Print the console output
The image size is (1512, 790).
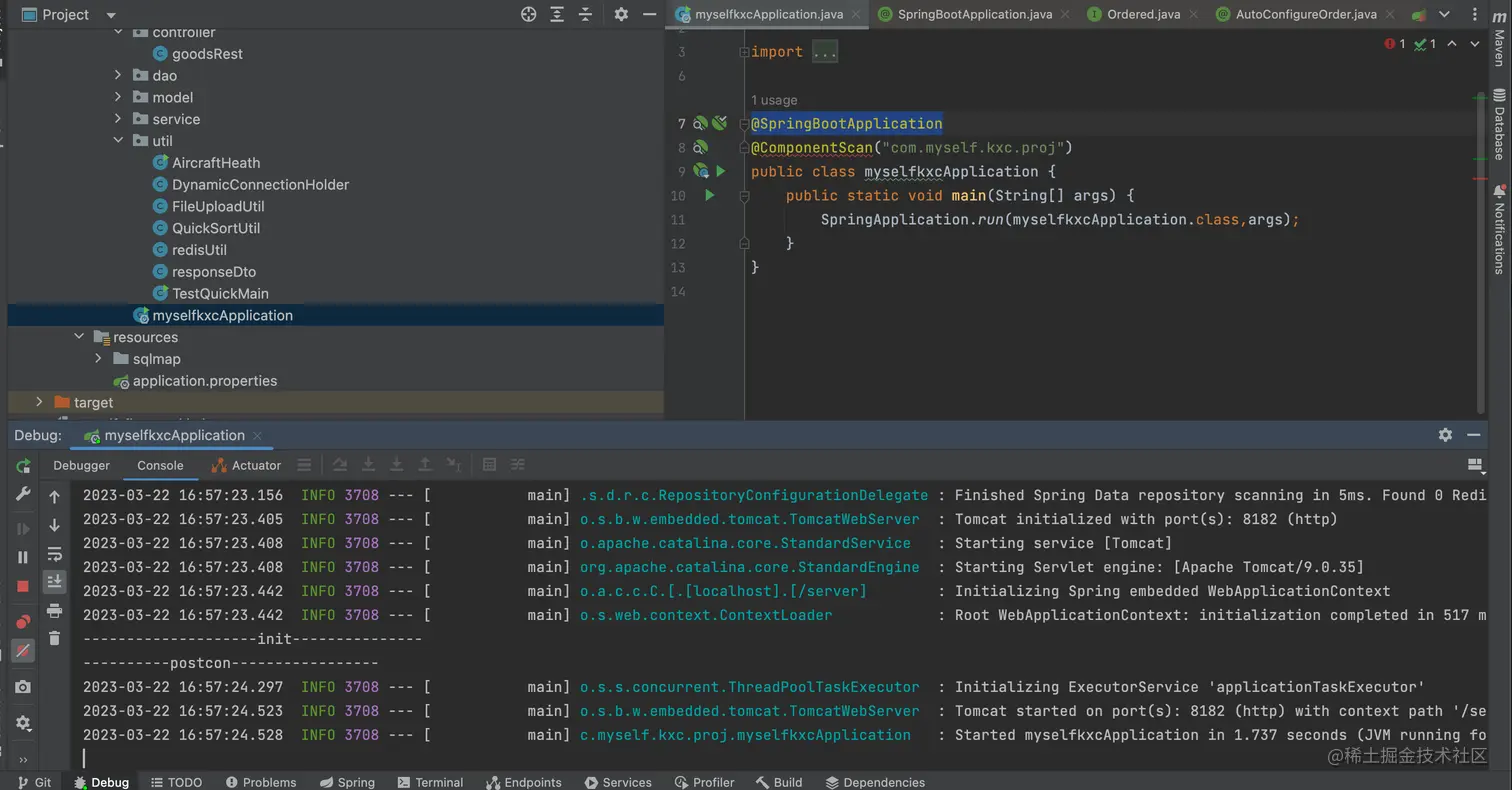[55, 610]
